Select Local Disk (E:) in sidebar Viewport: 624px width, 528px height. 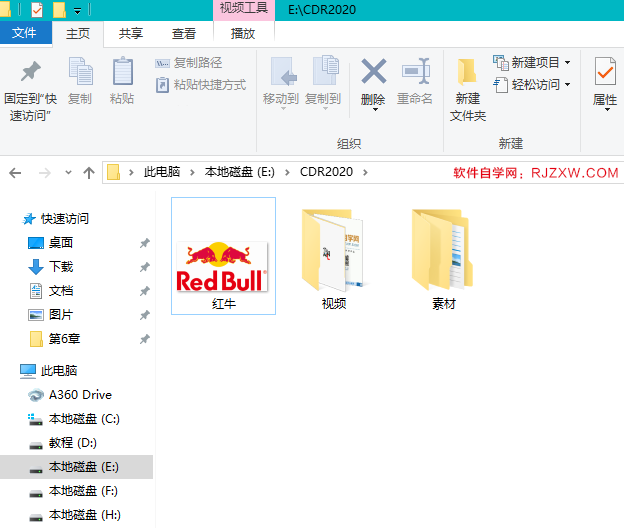point(76,467)
